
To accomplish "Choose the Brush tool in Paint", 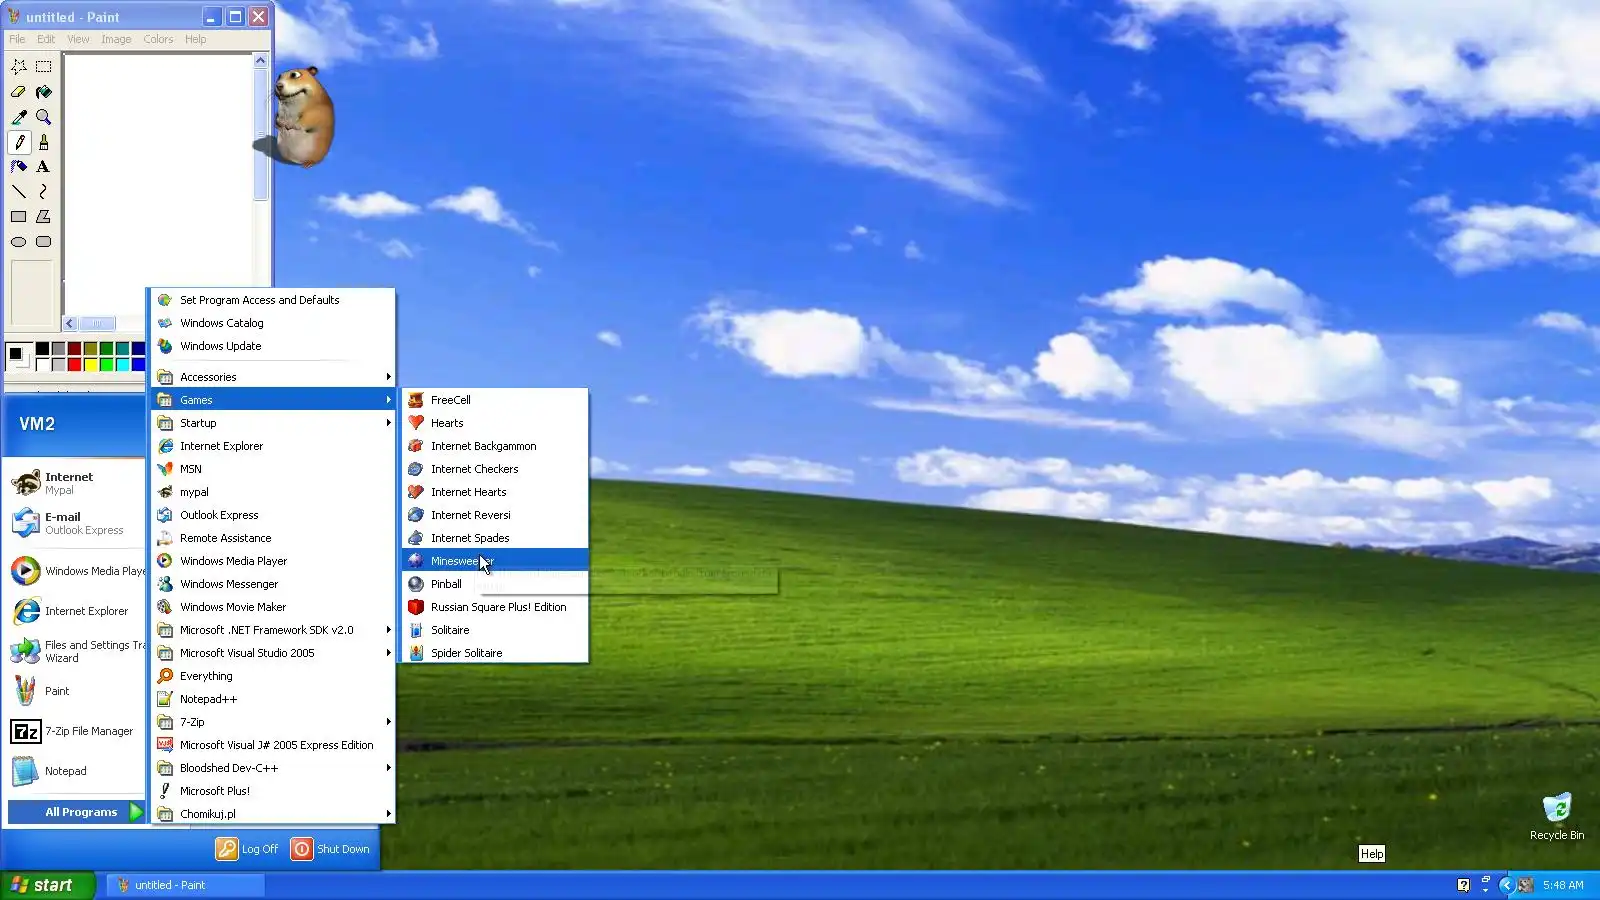I will click(x=44, y=142).
